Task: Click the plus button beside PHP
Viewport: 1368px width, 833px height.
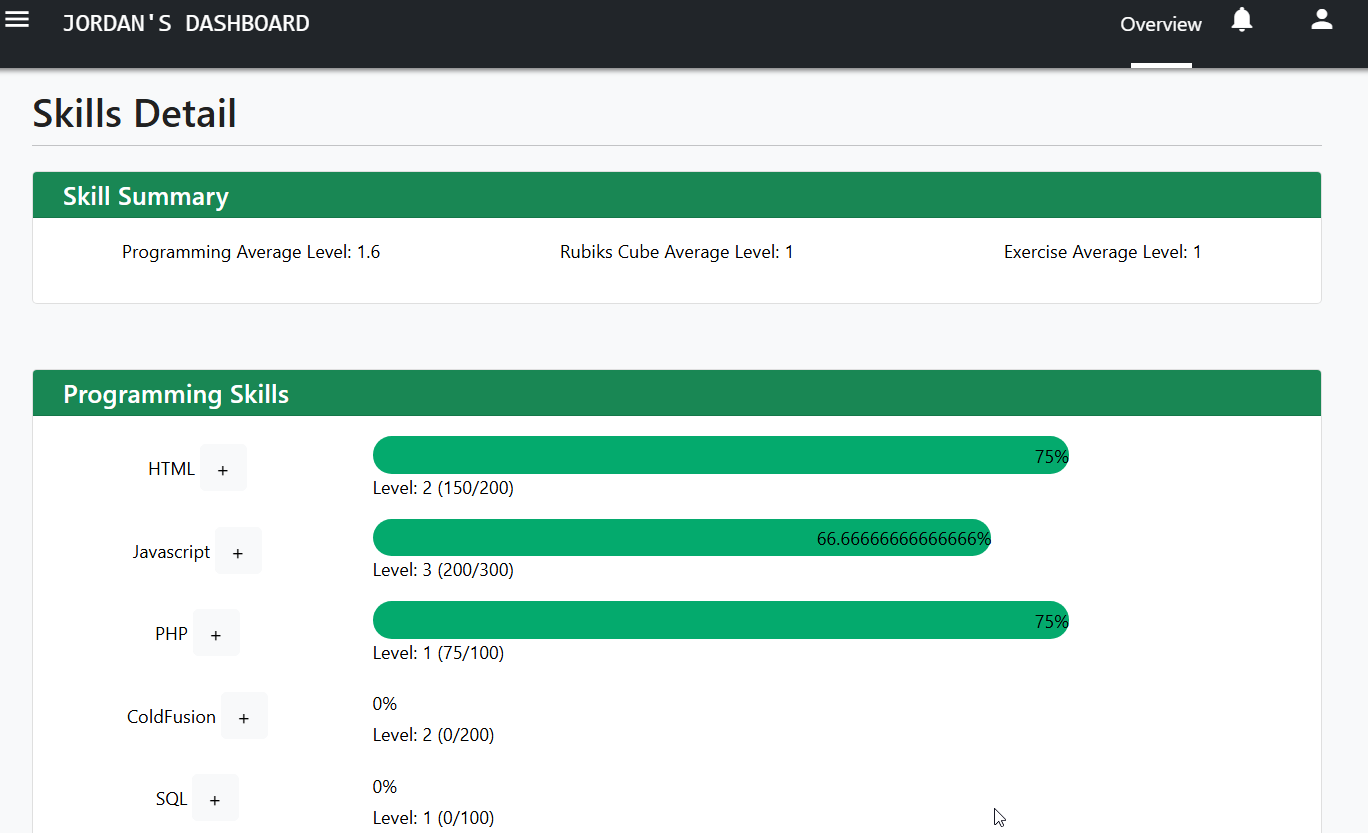Action: 216,634
